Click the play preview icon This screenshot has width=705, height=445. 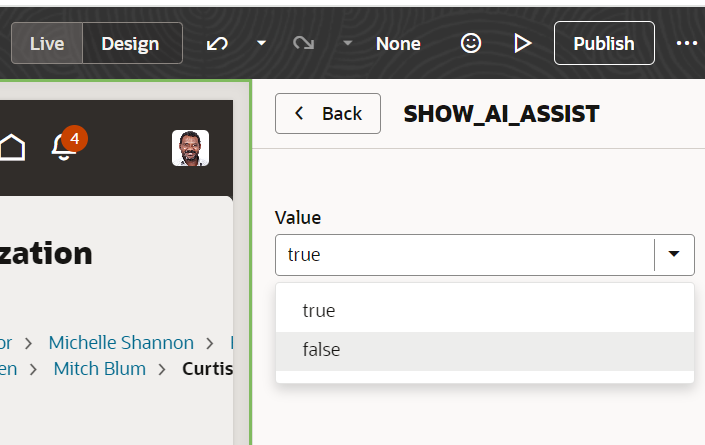(x=522, y=43)
